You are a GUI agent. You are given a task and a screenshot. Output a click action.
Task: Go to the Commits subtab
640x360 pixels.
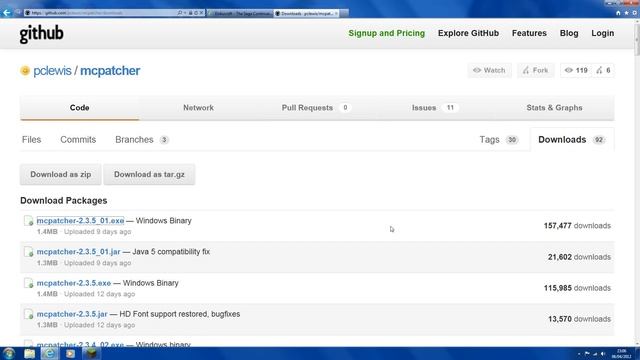[78, 140]
